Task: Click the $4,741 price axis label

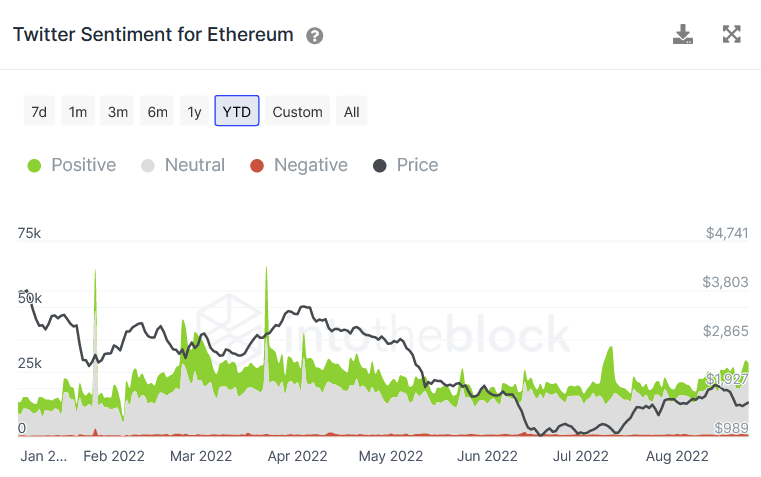Action: click(726, 233)
